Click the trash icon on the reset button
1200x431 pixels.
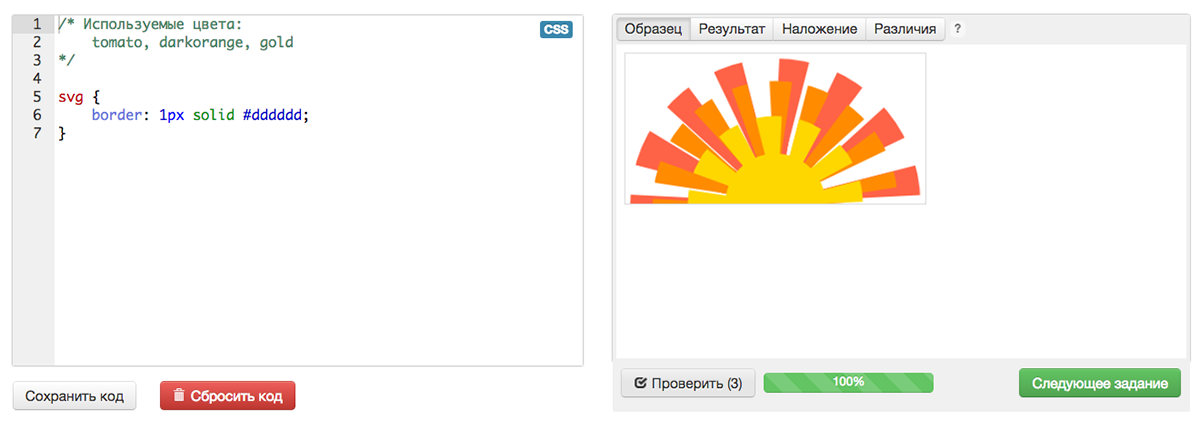pyautogui.click(x=179, y=396)
